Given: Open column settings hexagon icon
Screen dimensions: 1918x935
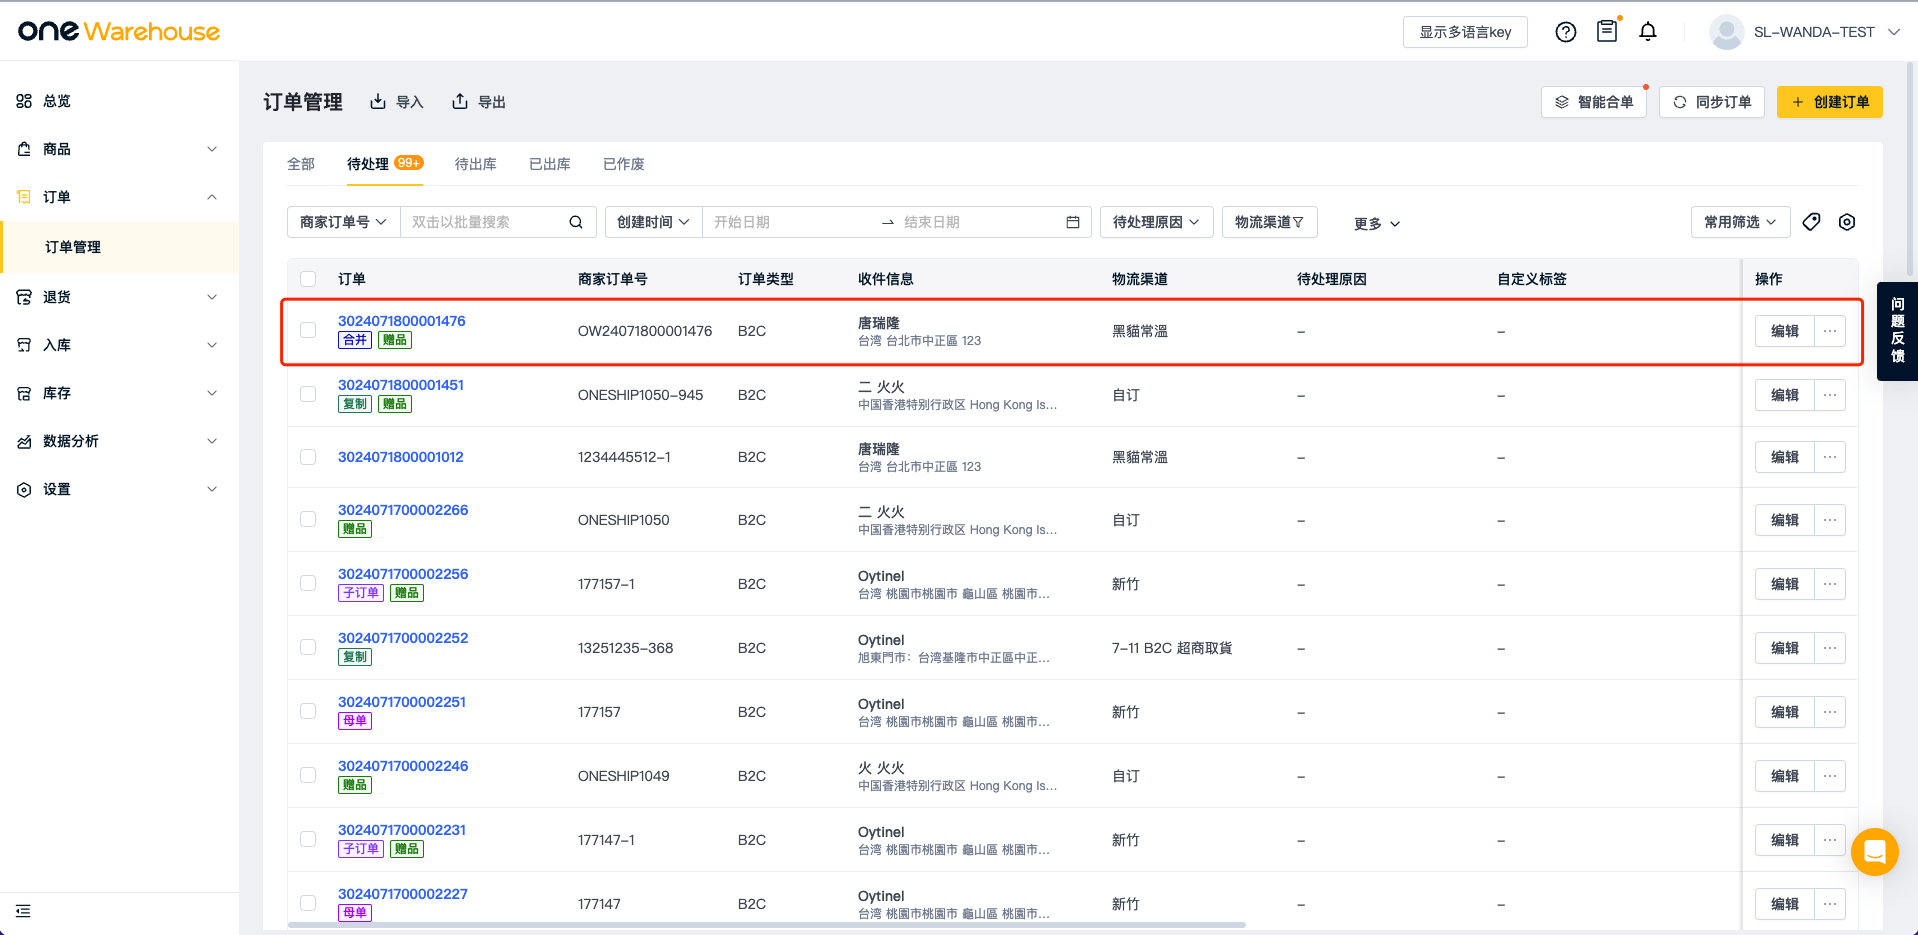Looking at the screenshot, I should [1847, 222].
